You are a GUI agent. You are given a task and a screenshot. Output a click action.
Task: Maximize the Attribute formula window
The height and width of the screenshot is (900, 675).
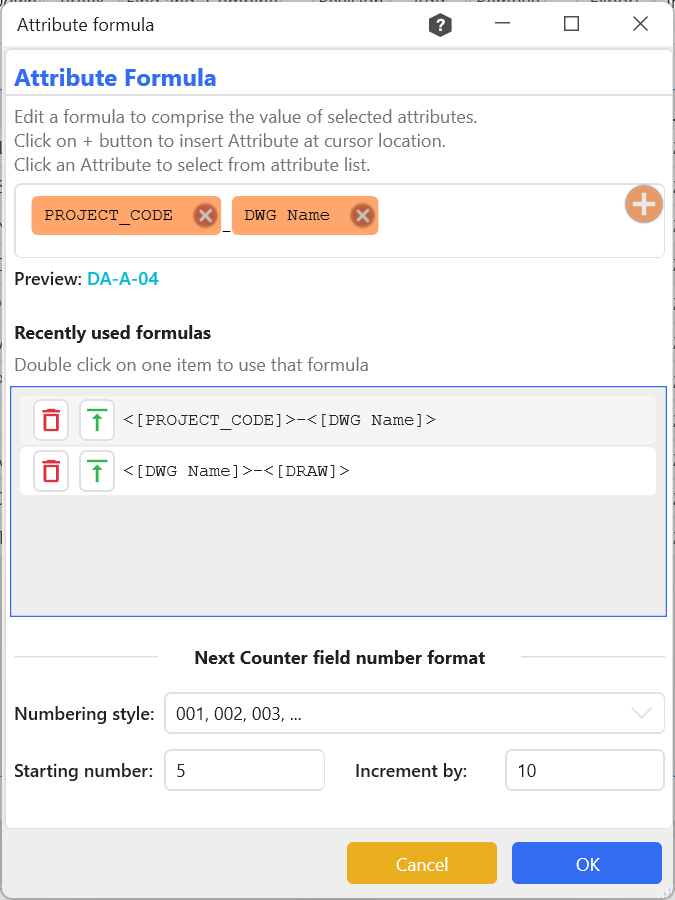coord(571,25)
